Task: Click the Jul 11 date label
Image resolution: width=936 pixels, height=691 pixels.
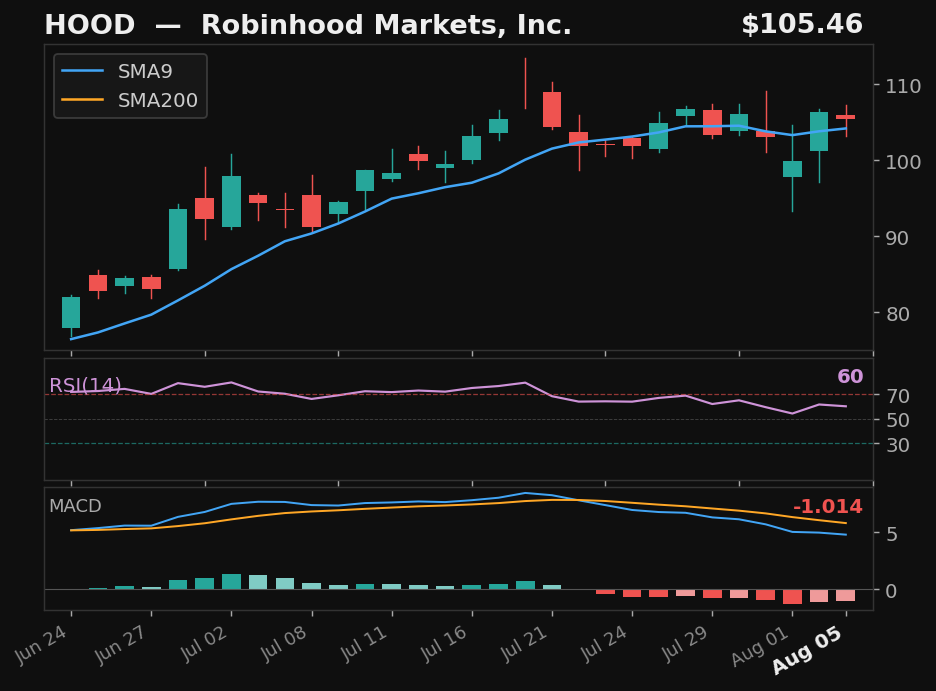Action: (364, 643)
